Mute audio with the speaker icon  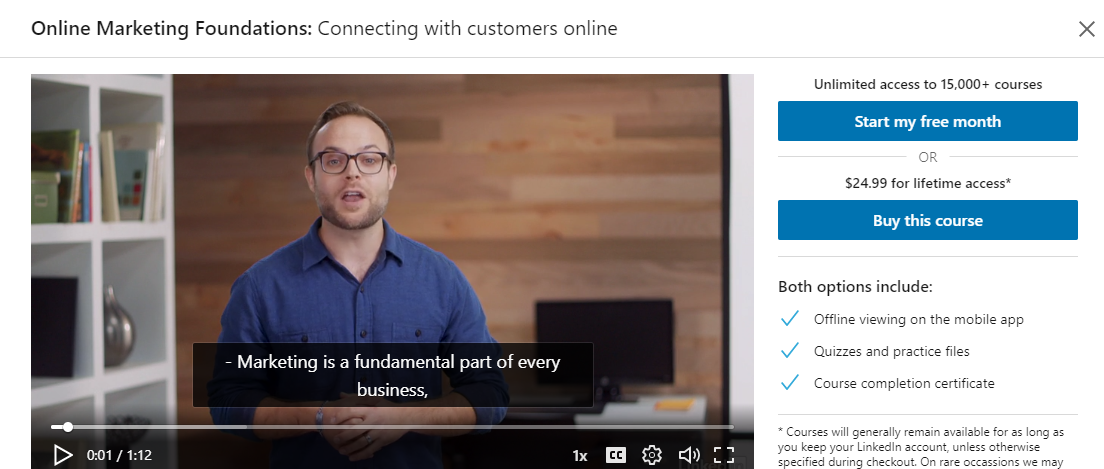click(x=689, y=455)
